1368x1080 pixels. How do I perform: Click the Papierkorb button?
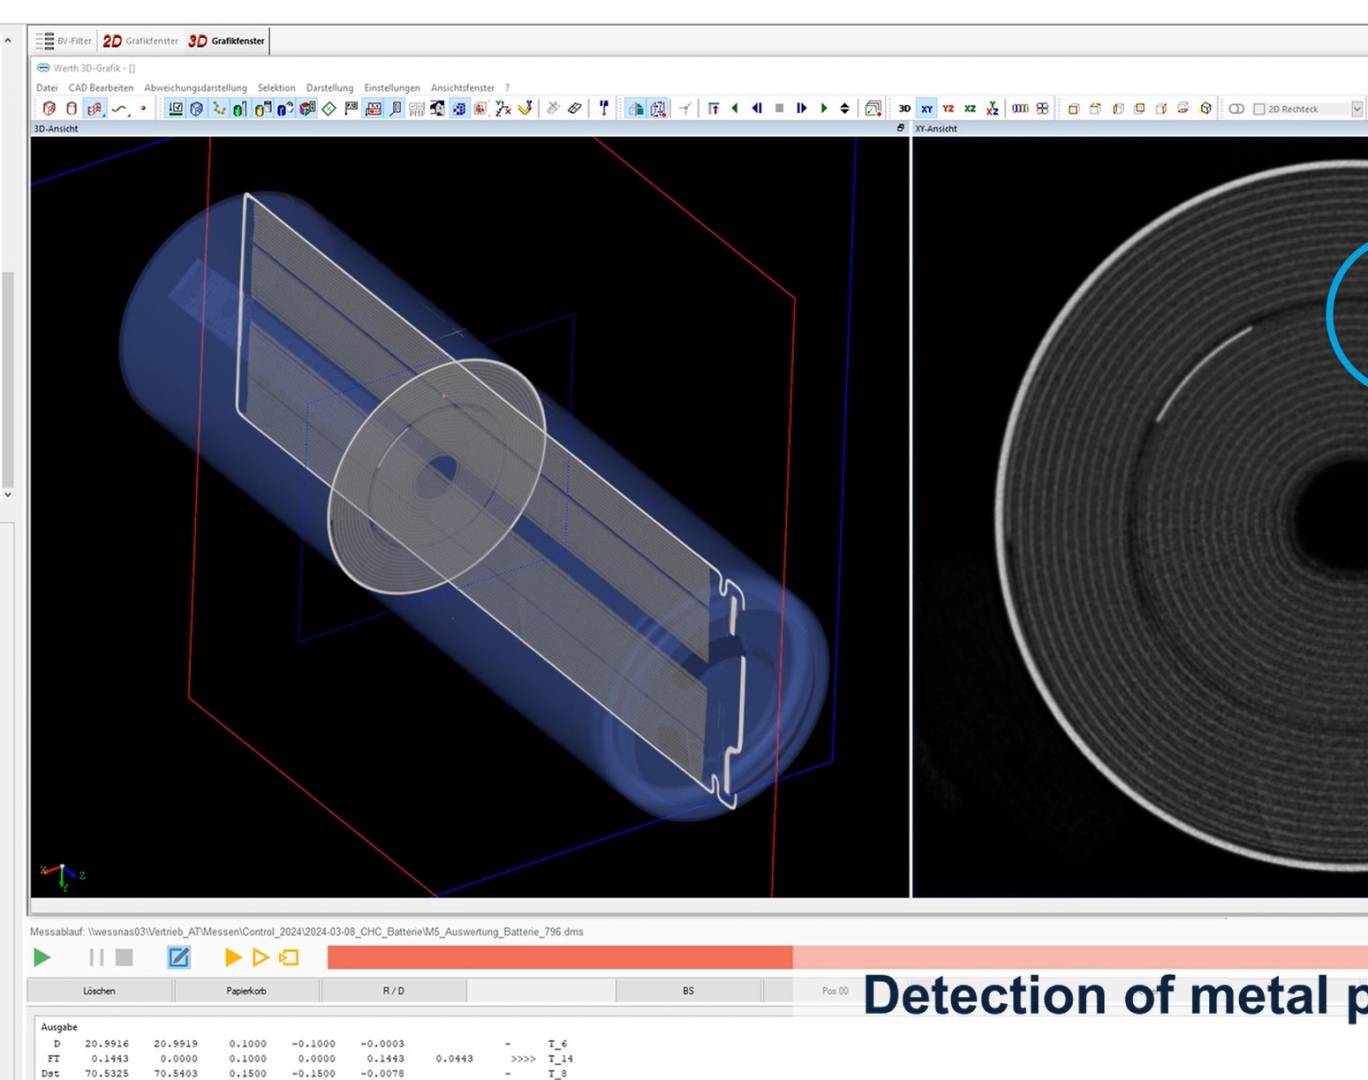click(x=246, y=991)
